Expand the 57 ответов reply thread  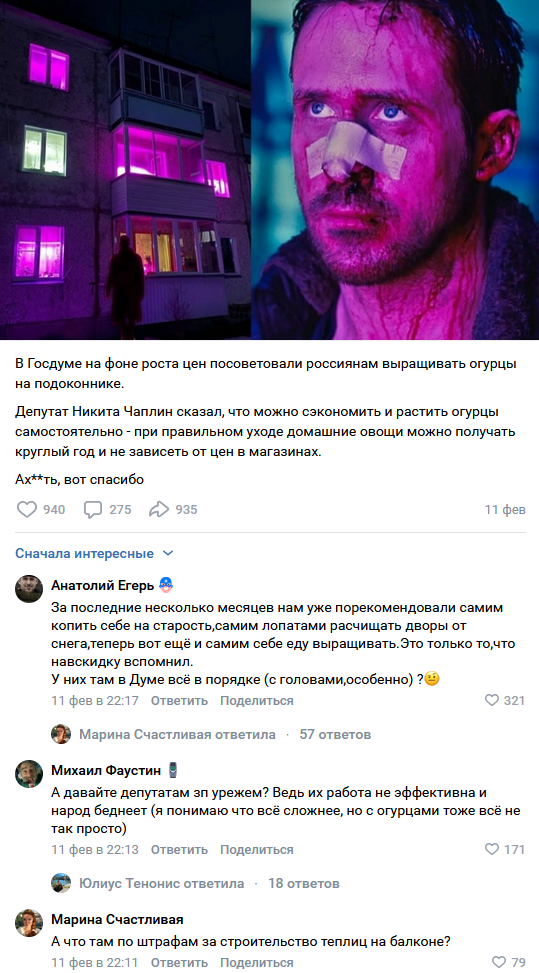pyautogui.click(x=335, y=734)
